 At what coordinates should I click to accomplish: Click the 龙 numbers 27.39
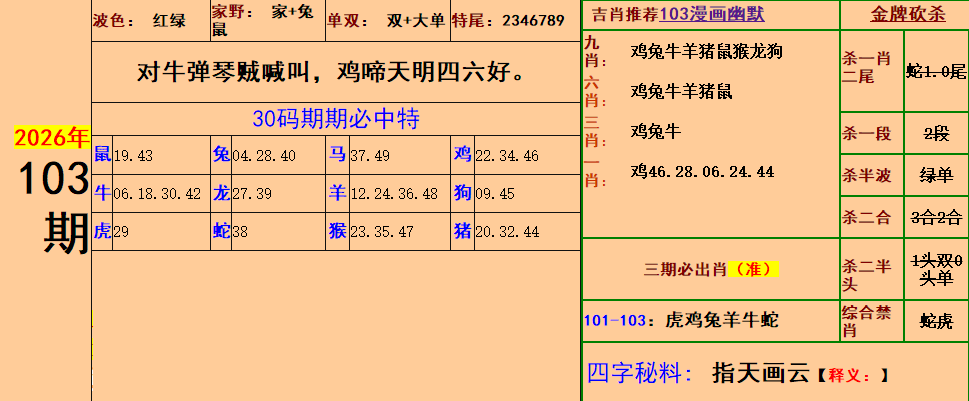pyautogui.click(x=252, y=194)
